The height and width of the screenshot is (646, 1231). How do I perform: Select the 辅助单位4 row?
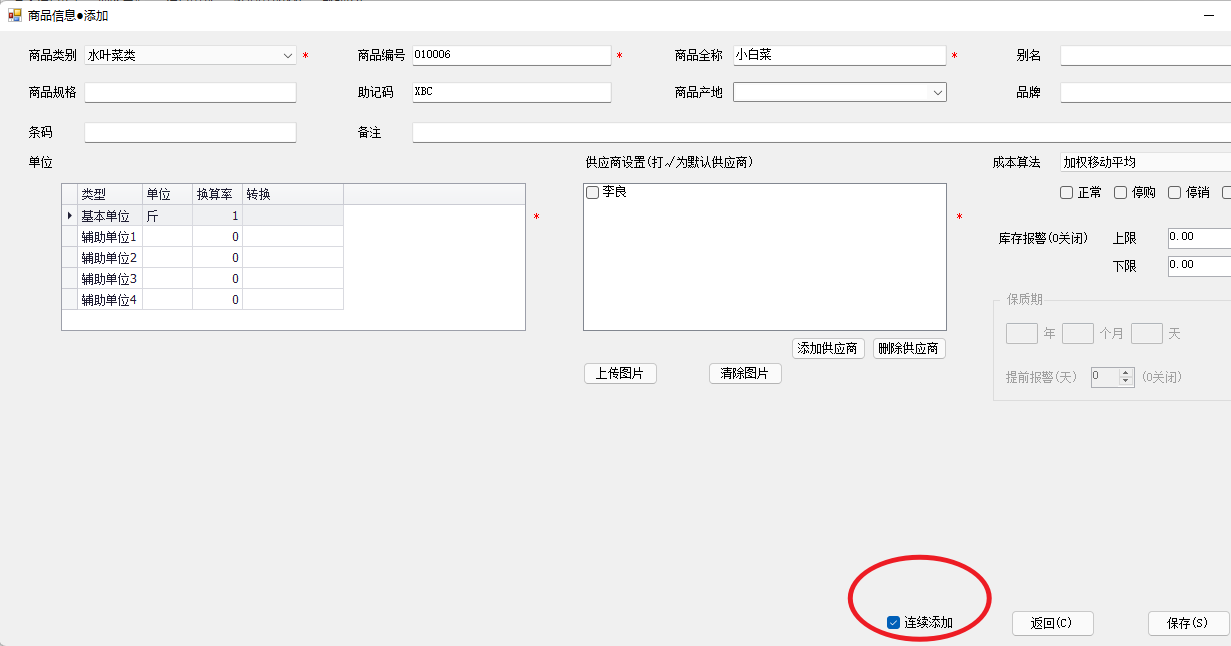202,300
